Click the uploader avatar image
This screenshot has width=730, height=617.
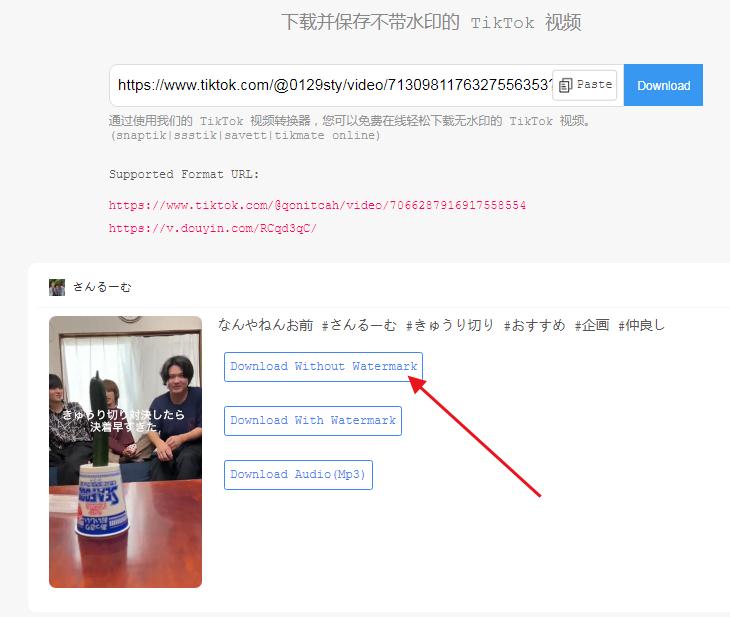click(x=57, y=287)
